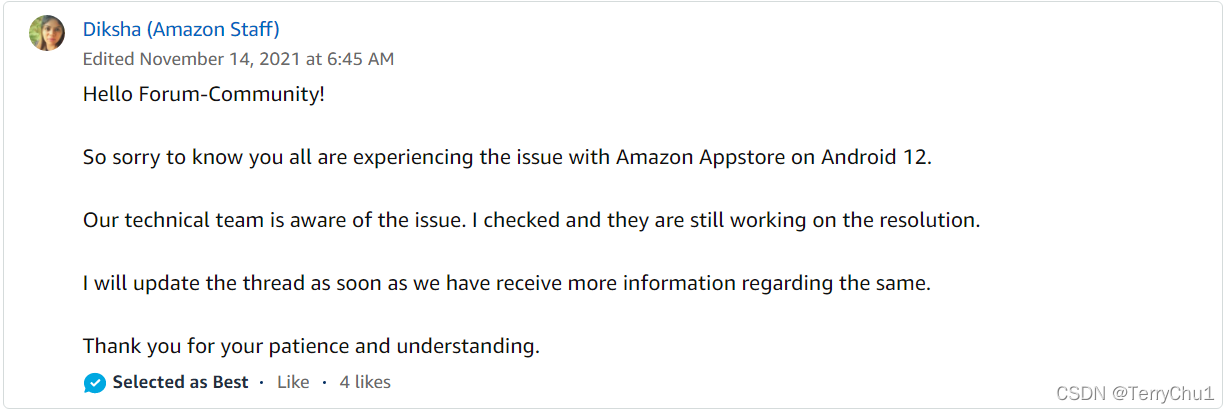Click the Thank you for your patience line
The image size is (1230, 413).
pos(311,347)
